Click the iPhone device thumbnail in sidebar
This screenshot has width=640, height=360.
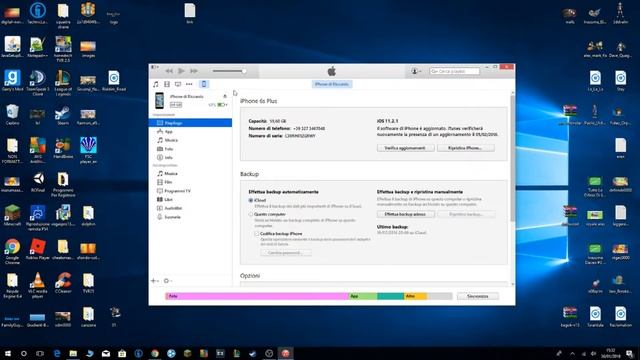(x=160, y=100)
